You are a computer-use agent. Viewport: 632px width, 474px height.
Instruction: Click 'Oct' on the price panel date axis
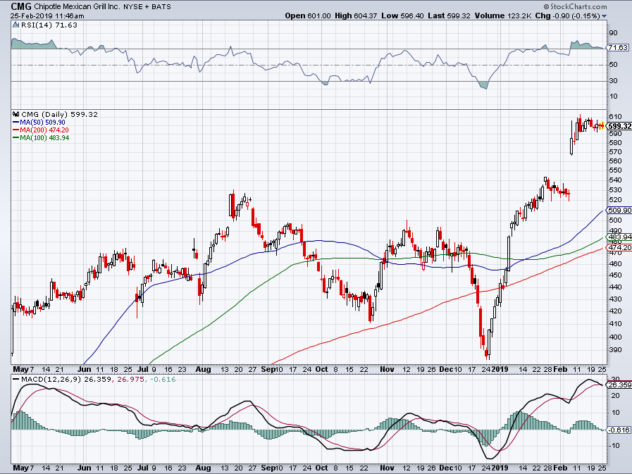coord(322,369)
